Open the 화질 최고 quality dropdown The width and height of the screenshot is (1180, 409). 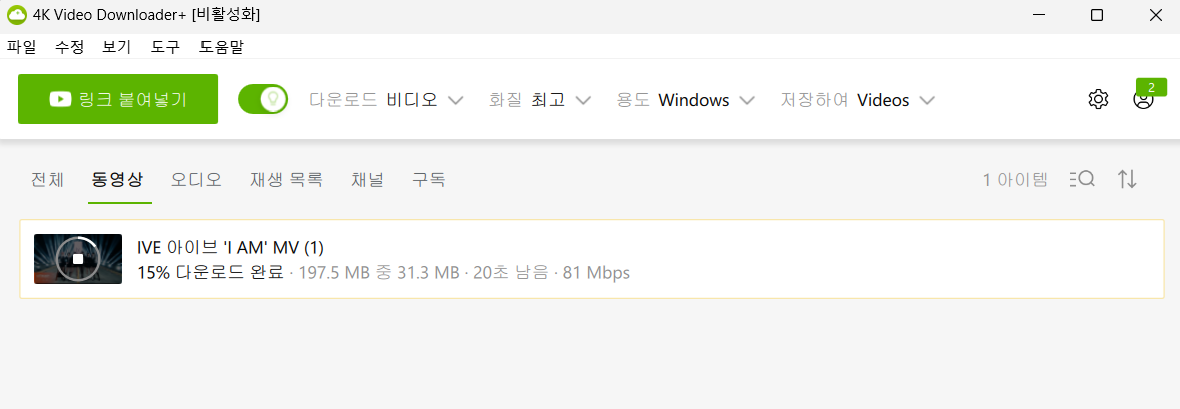tap(540, 100)
